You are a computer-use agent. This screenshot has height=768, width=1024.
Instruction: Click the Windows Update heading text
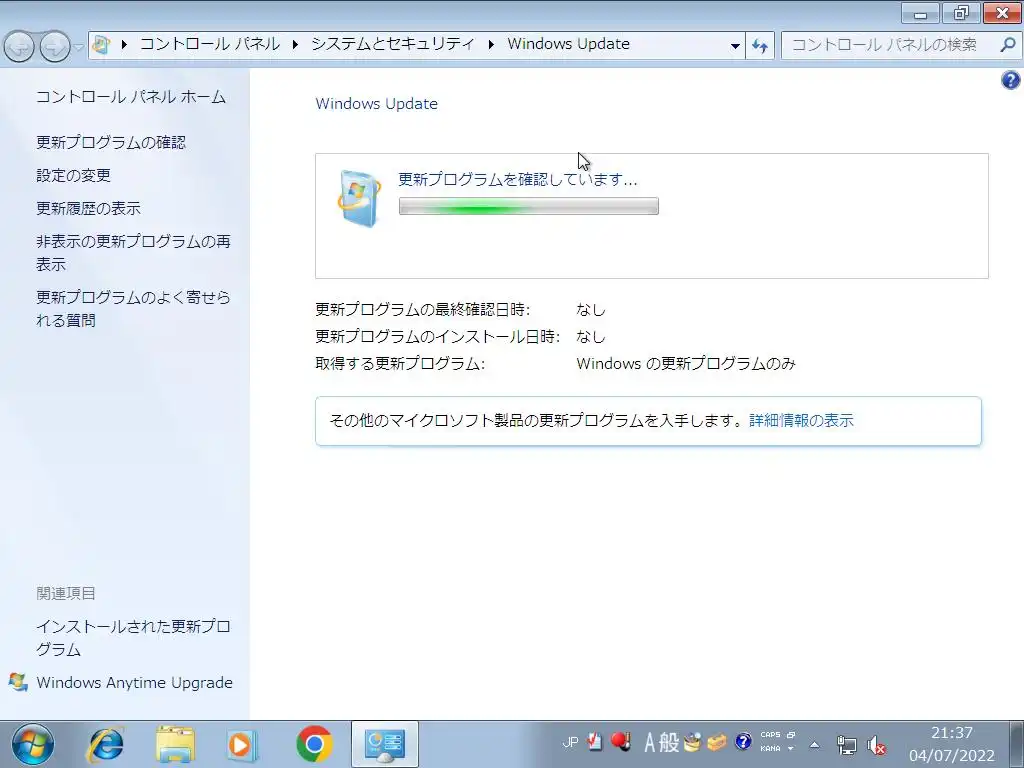click(377, 104)
